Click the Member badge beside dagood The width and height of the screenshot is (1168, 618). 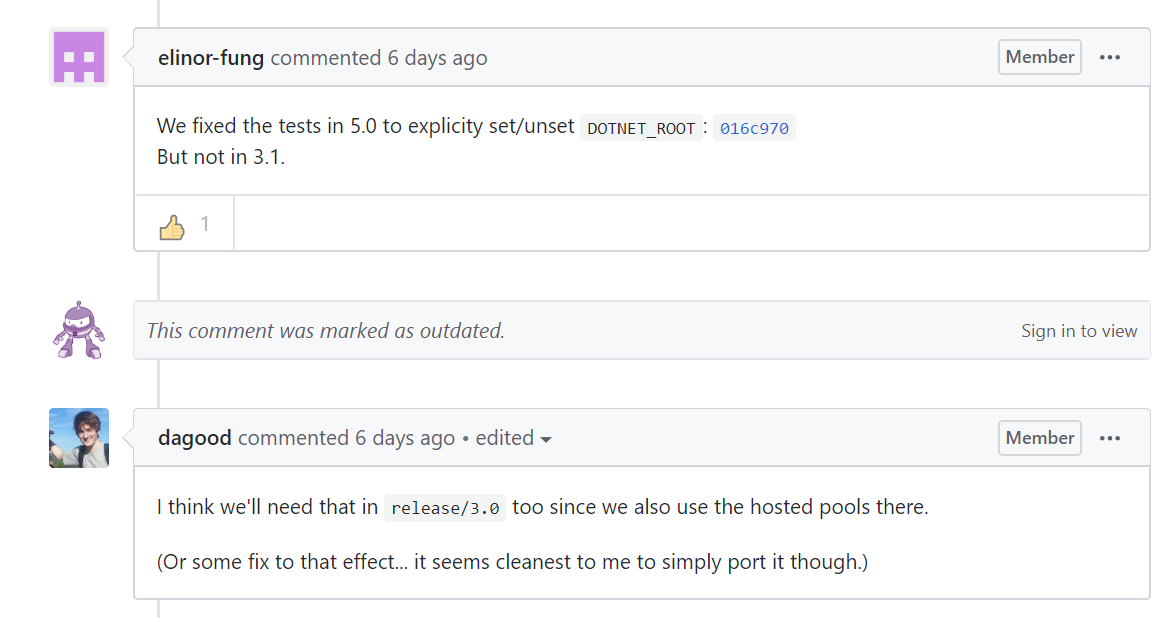tap(1039, 438)
